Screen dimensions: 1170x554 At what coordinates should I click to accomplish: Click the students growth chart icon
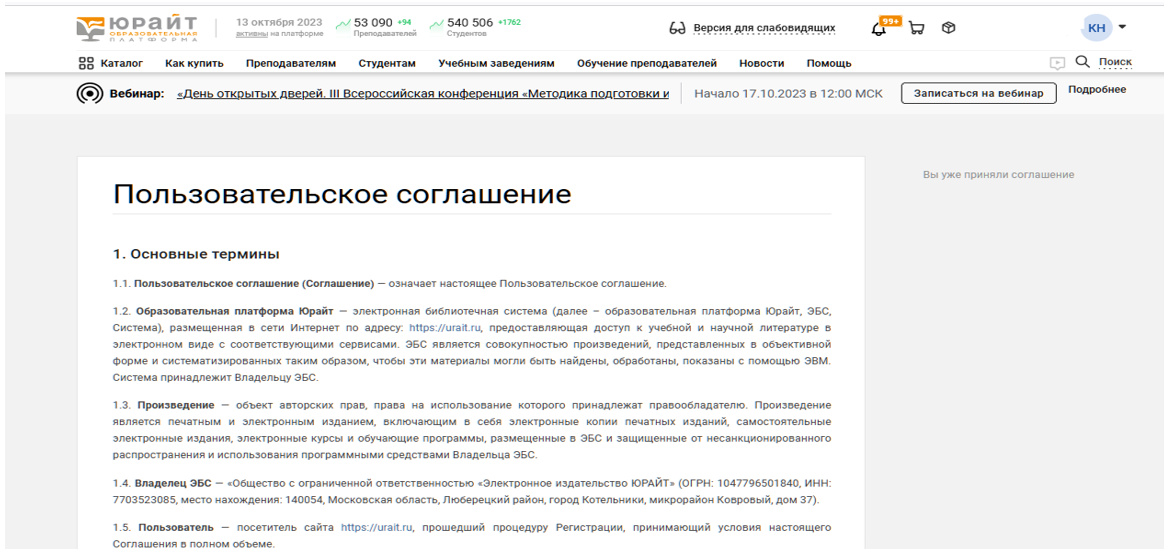coord(437,25)
